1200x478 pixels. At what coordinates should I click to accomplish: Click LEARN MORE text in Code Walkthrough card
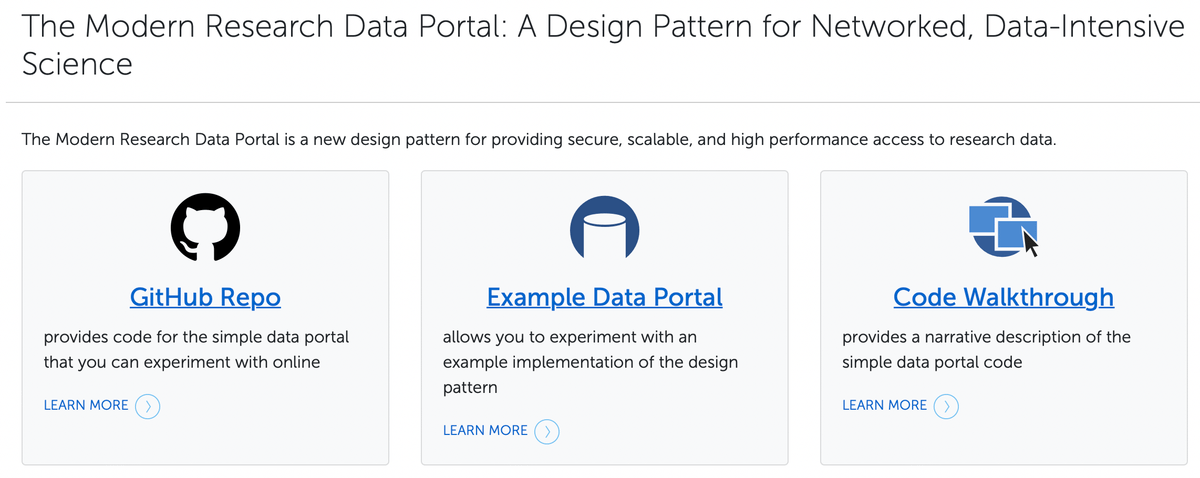885,405
